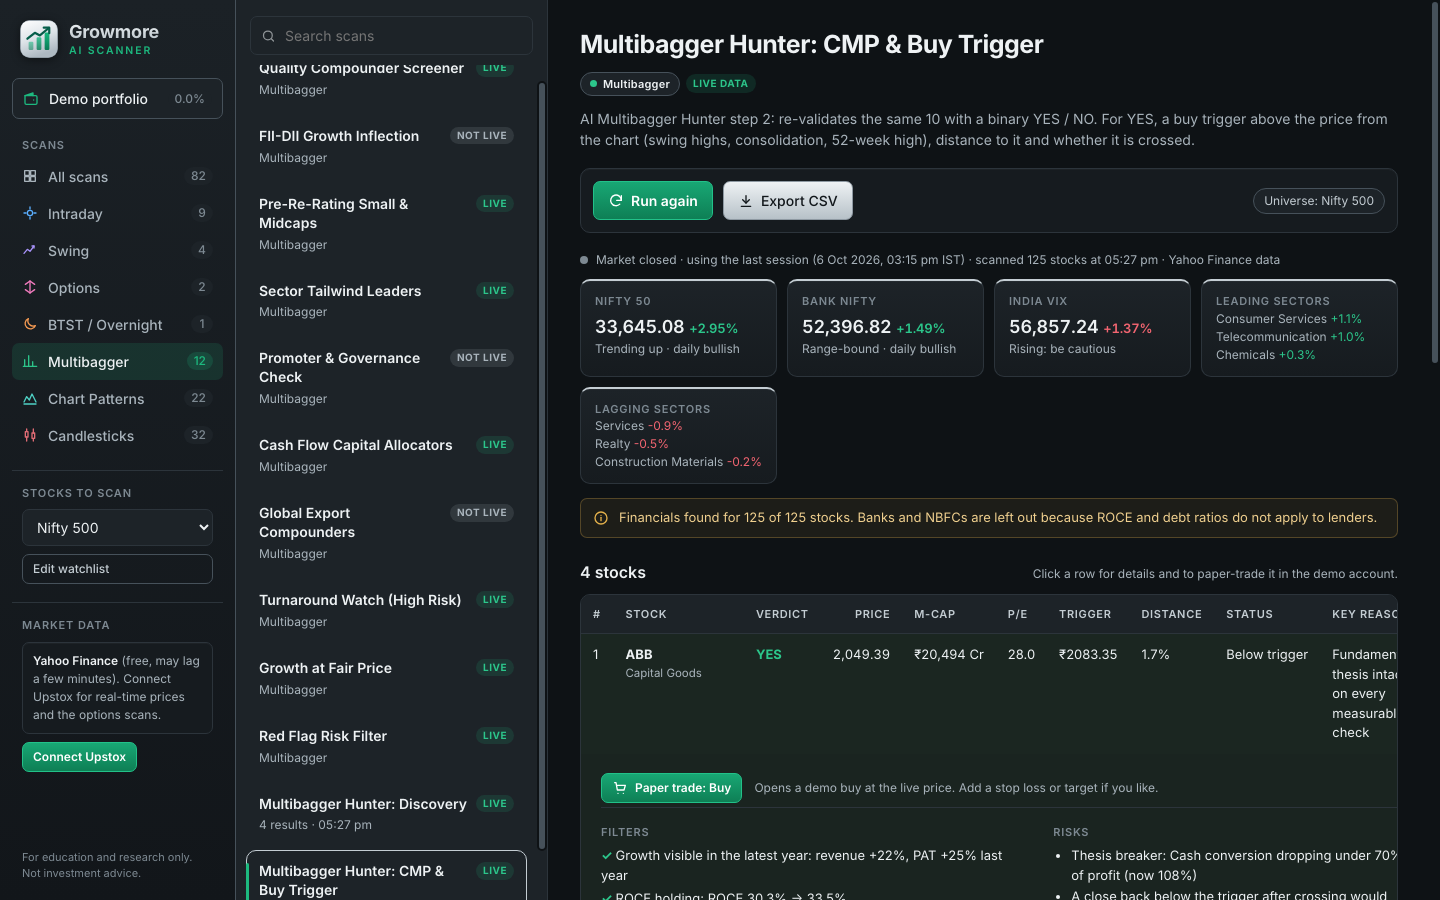Click the Connect Upstox button
The height and width of the screenshot is (900, 1440).
point(79,757)
